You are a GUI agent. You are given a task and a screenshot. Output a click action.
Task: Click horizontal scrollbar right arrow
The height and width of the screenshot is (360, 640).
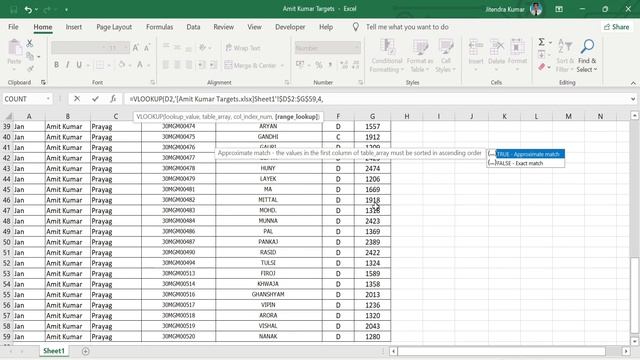(626, 351)
